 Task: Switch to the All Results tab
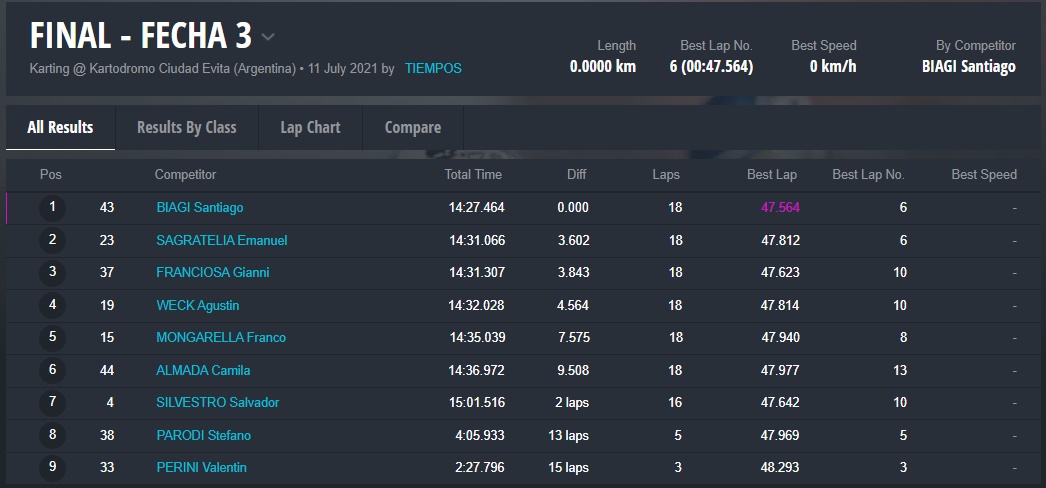point(60,127)
